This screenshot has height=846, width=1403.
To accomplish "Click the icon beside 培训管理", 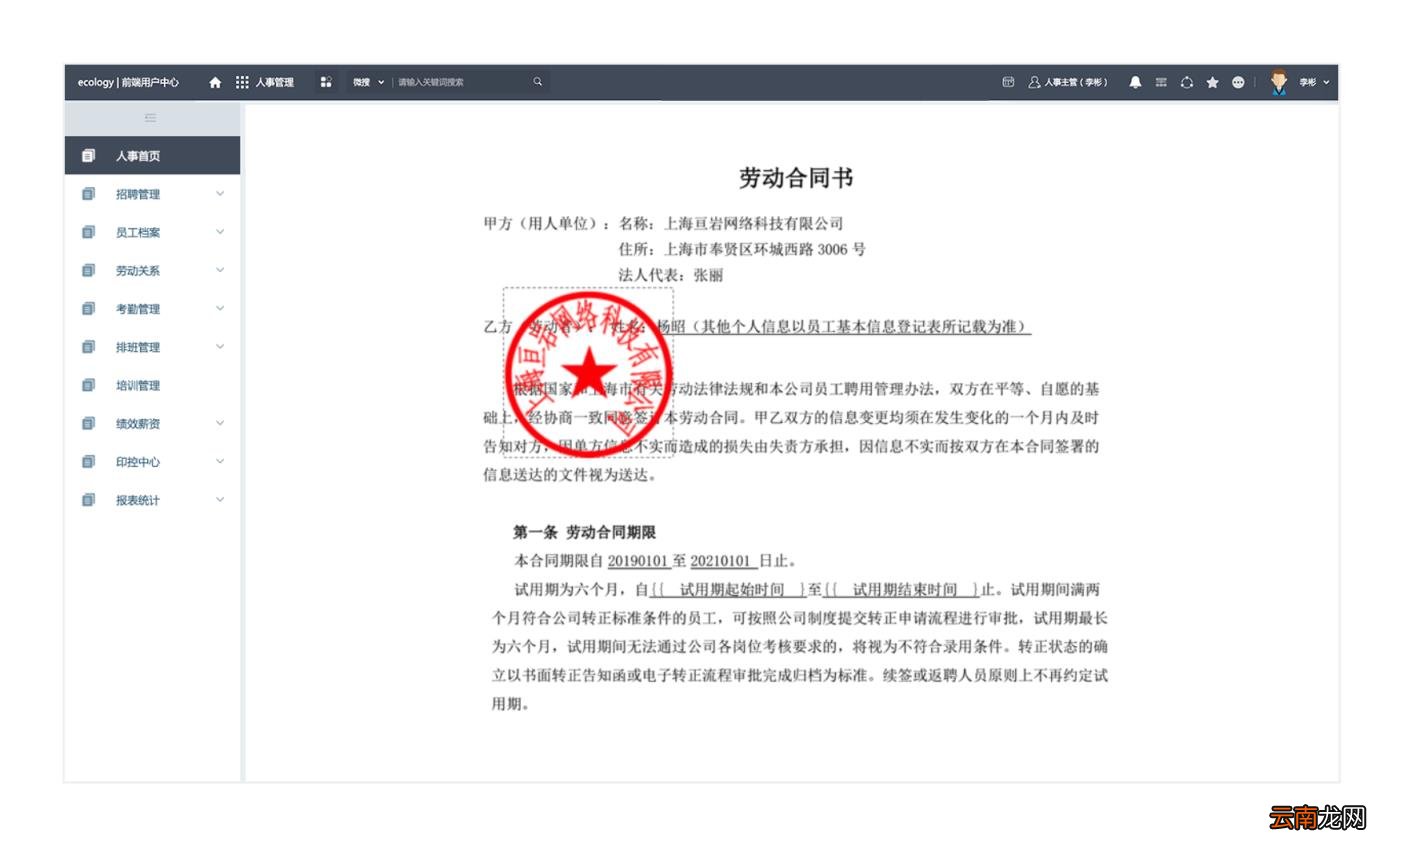I will coord(88,385).
